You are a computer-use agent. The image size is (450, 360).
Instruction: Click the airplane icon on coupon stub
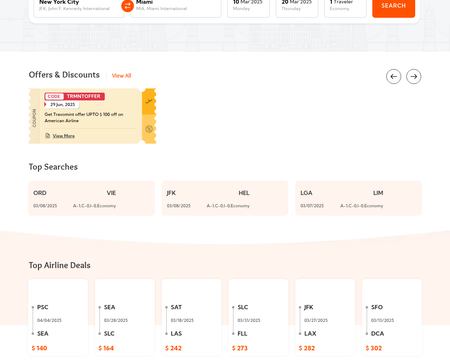[x=149, y=101]
